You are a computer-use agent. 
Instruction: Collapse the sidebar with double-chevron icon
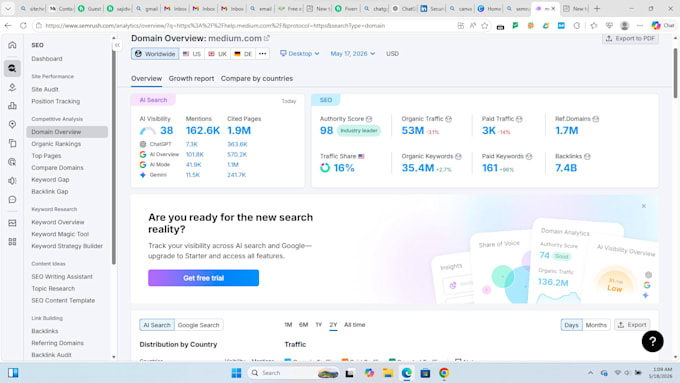117,45
